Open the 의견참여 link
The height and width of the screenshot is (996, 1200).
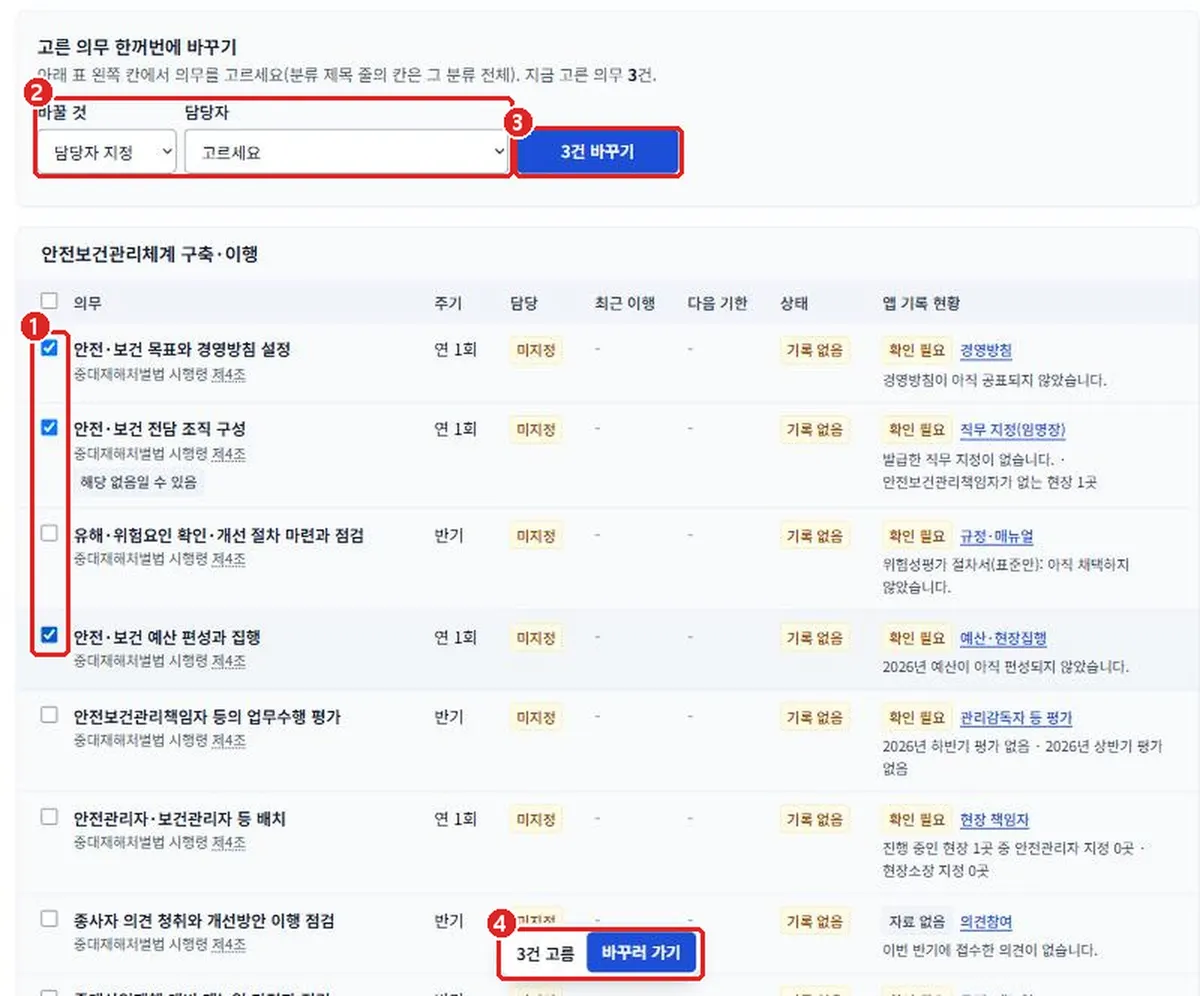[986, 921]
